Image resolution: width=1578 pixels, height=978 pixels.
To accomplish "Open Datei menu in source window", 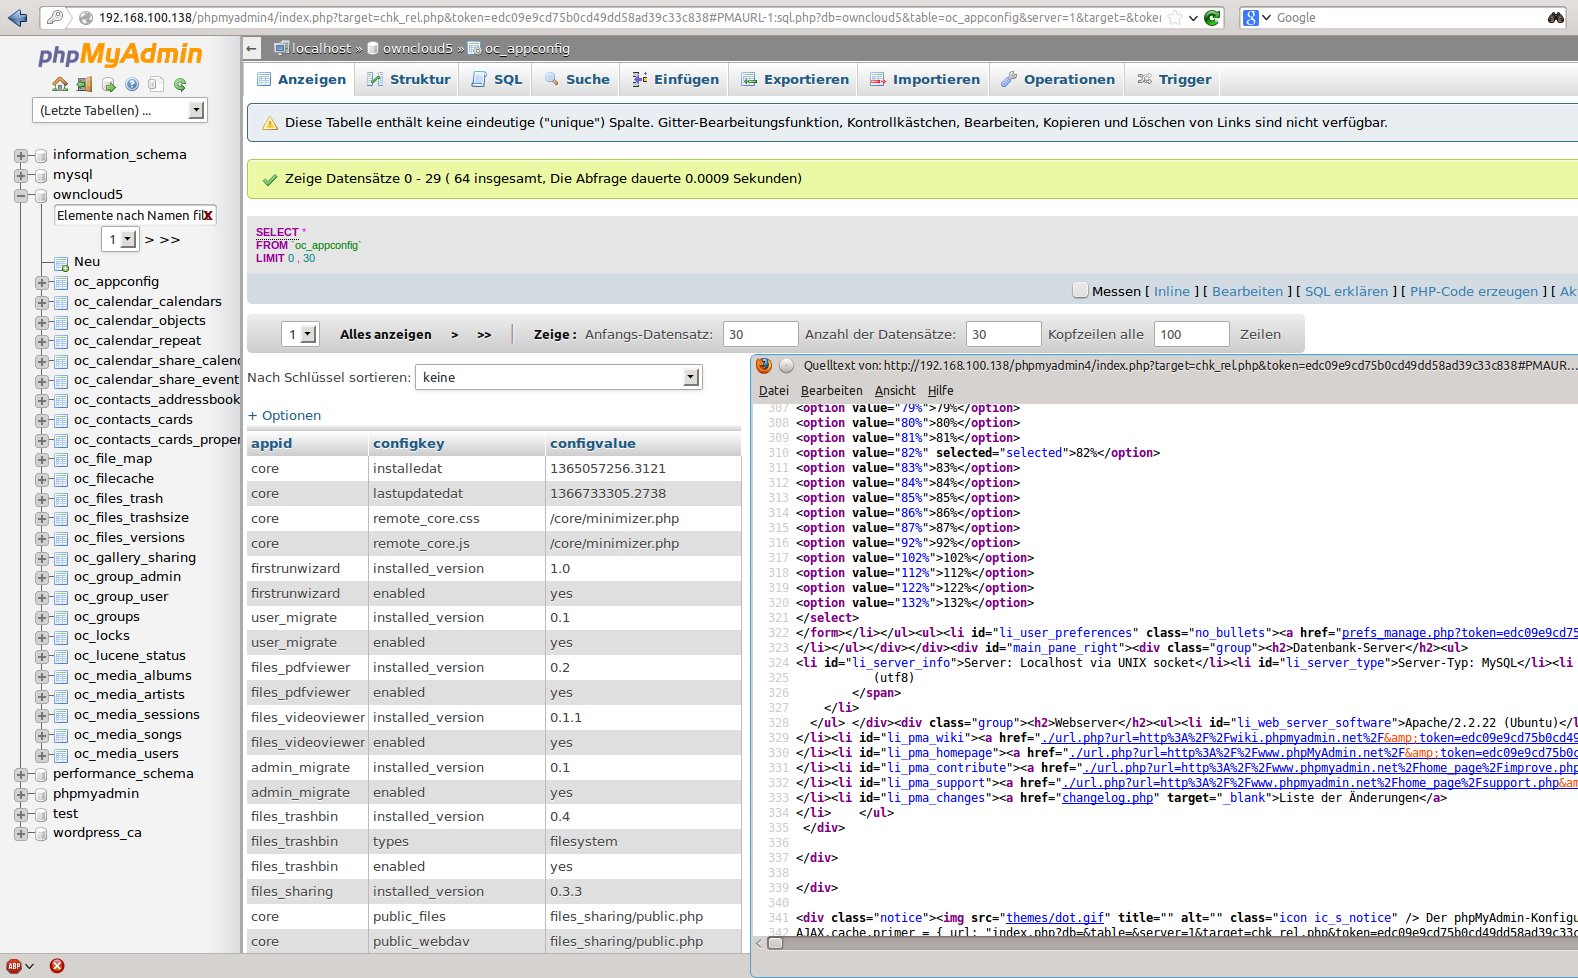I will (774, 391).
